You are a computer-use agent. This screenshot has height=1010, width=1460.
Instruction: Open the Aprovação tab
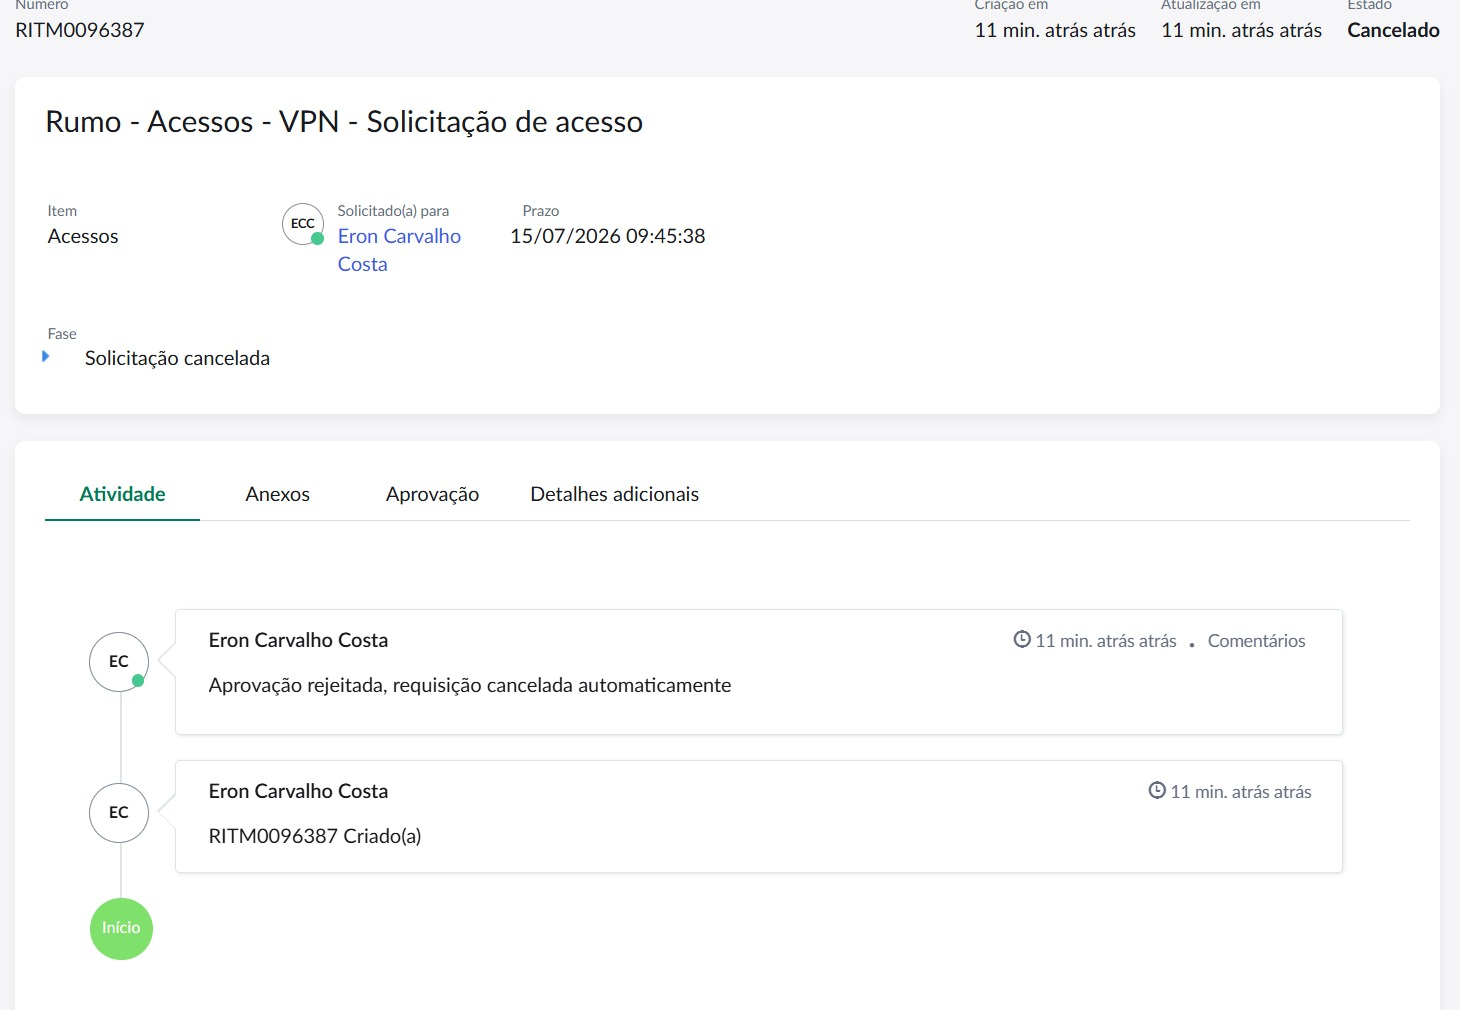[x=432, y=494]
